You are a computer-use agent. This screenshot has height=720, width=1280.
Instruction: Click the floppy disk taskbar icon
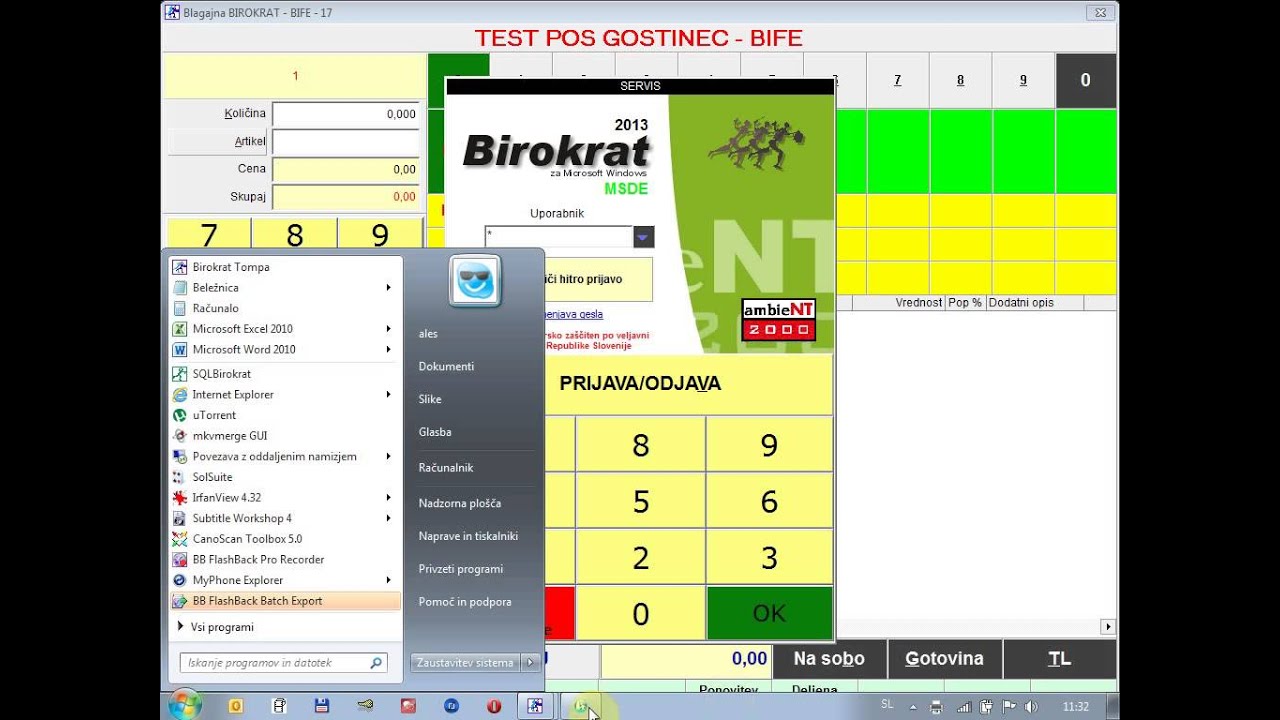322,706
